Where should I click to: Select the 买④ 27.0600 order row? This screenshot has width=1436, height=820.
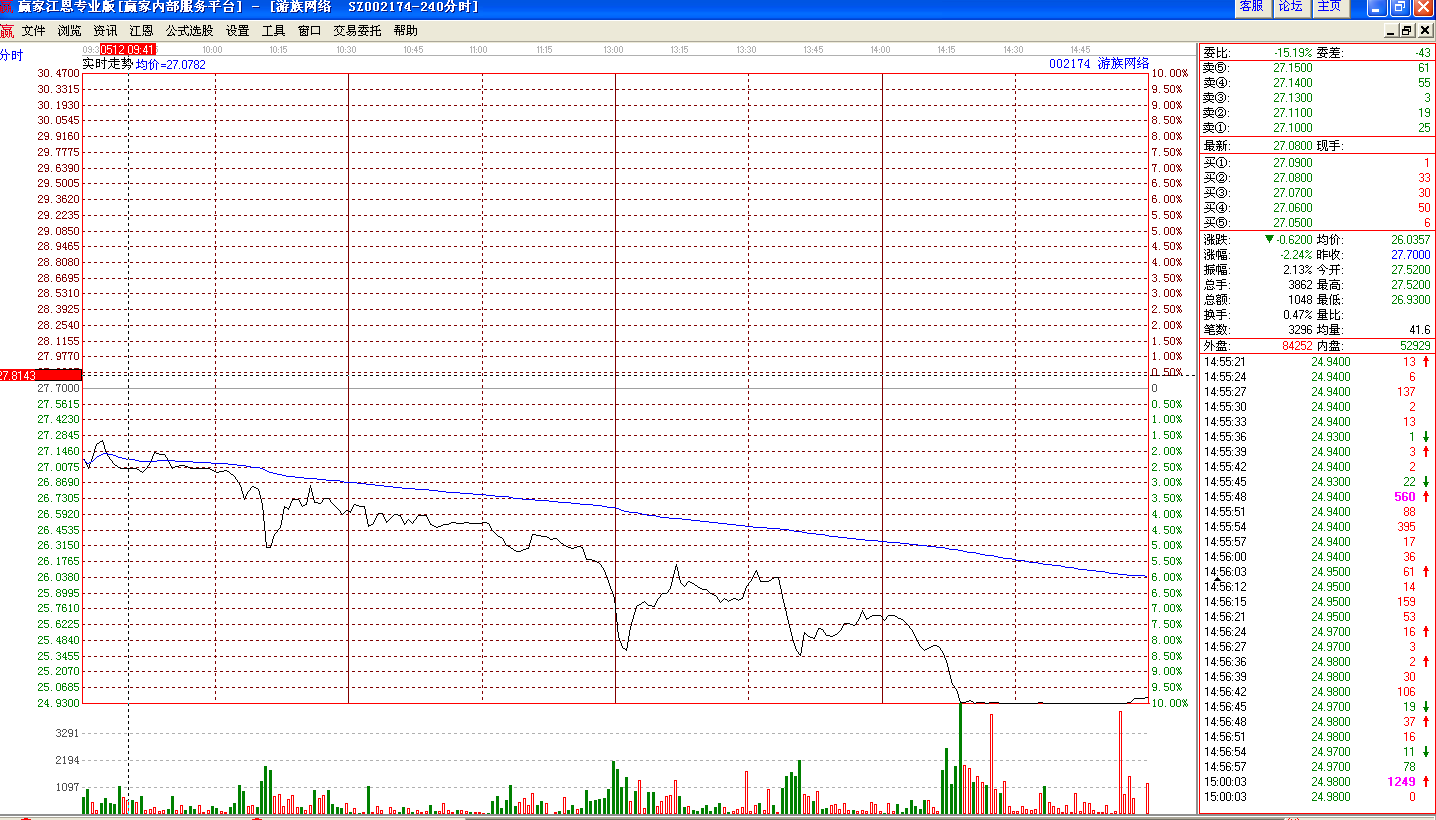tap(1317, 207)
